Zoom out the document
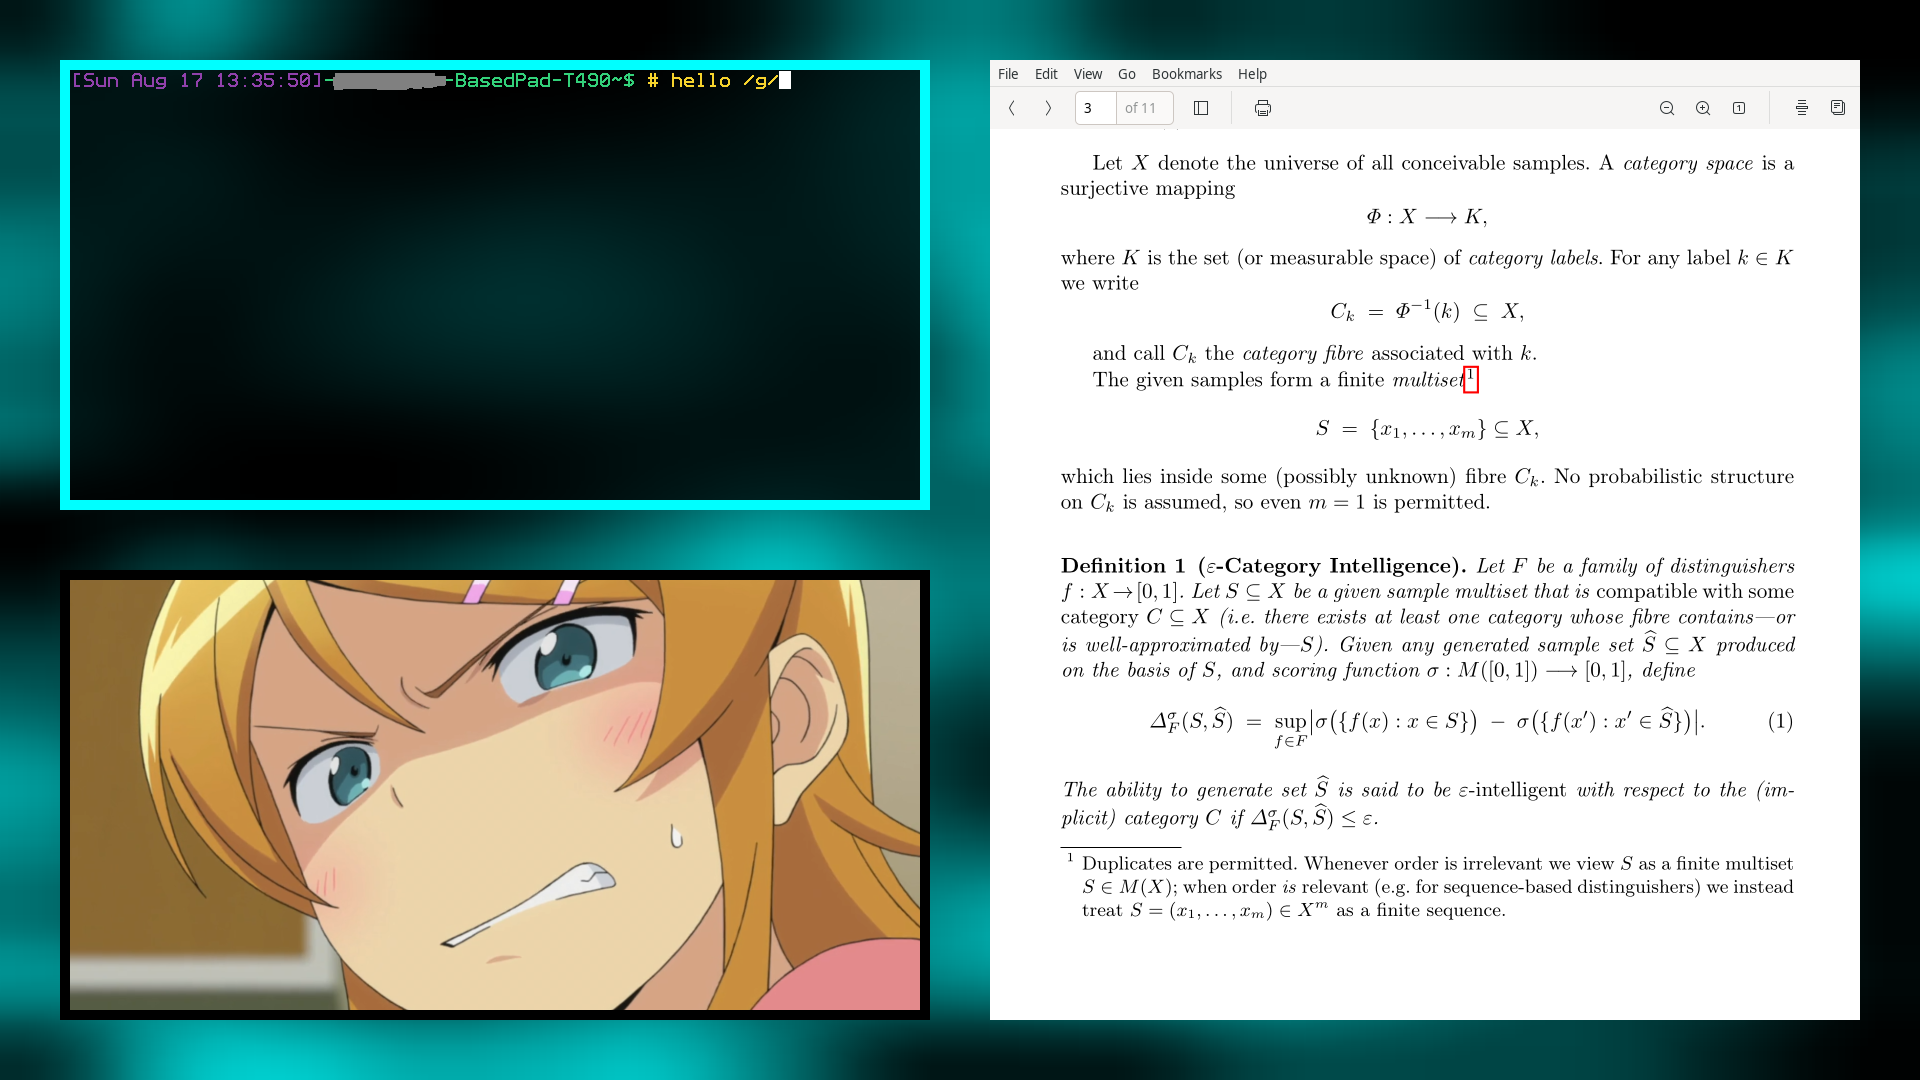This screenshot has width=1920, height=1080. coord(1667,108)
